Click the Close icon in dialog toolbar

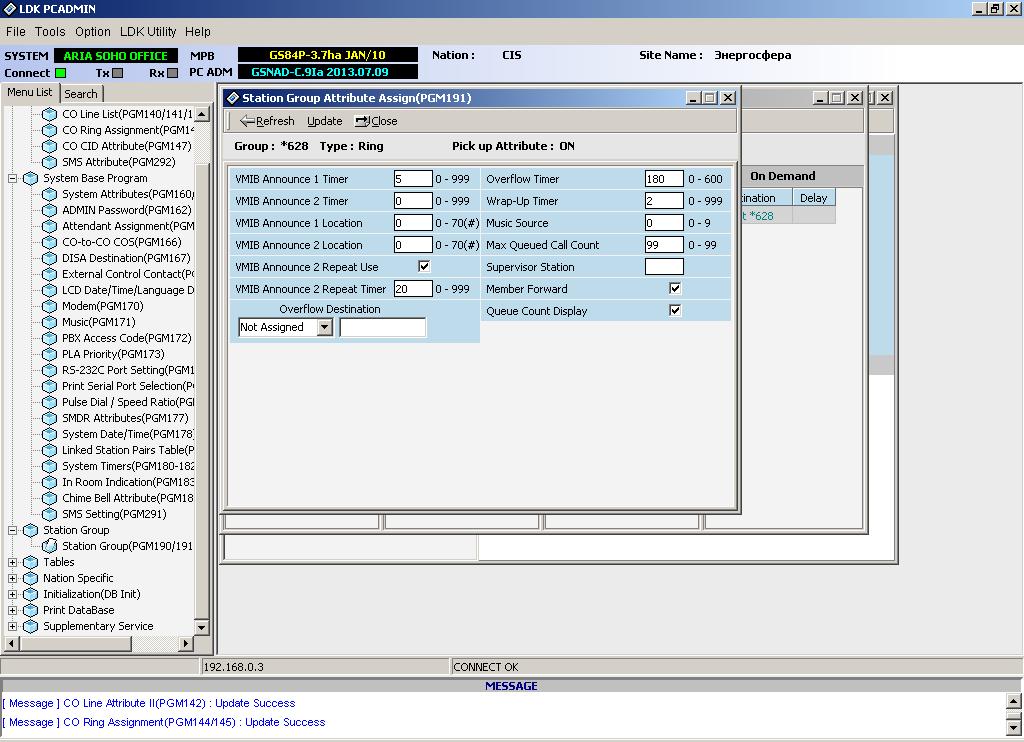coord(362,121)
